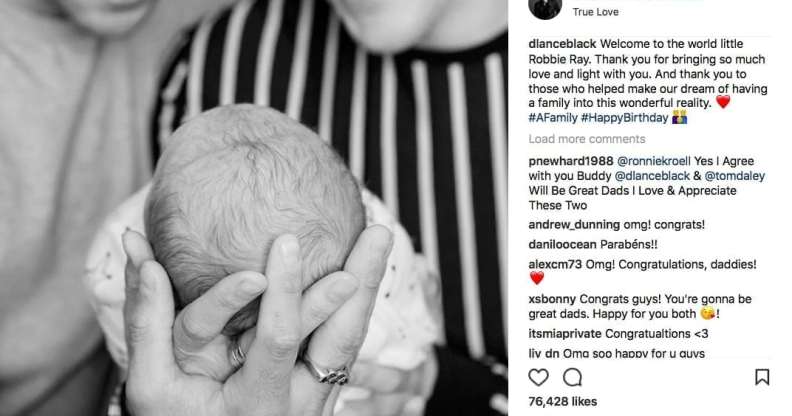Open the alexcm73 commenter profile

coord(555,264)
